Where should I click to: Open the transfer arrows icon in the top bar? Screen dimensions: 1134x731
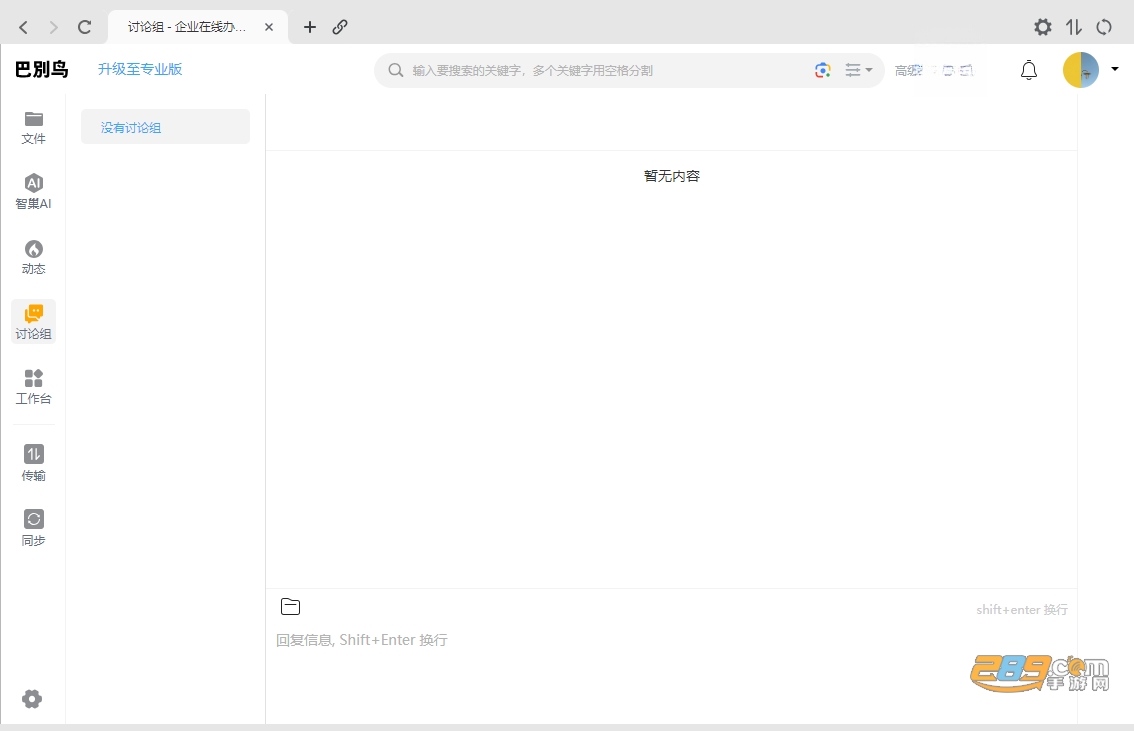pos(1073,27)
